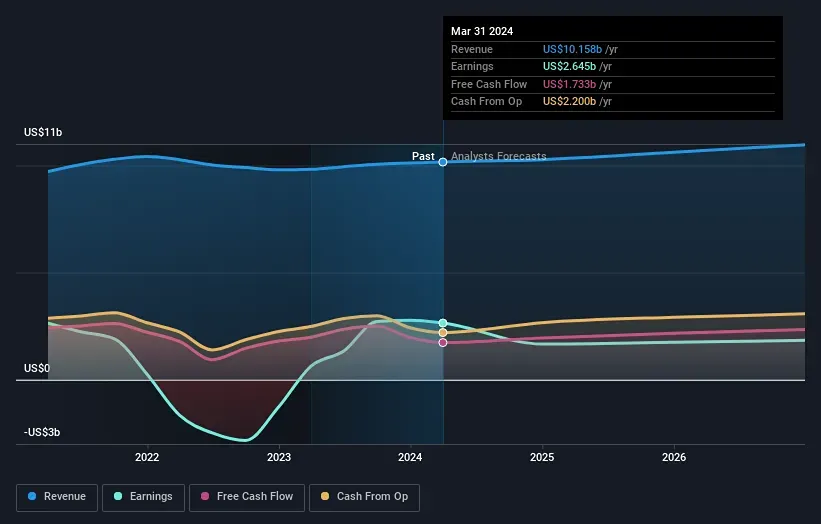821x524 pixels.
Task: Click the 'Analysts Forecasts' label
Action: (498, 156)
